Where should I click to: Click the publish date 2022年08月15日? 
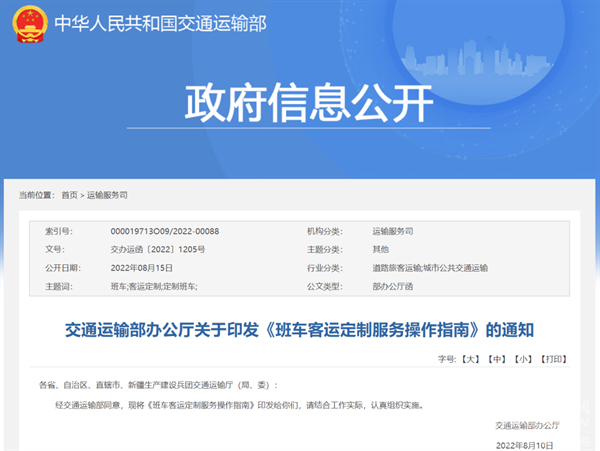[x=141, y=268]
